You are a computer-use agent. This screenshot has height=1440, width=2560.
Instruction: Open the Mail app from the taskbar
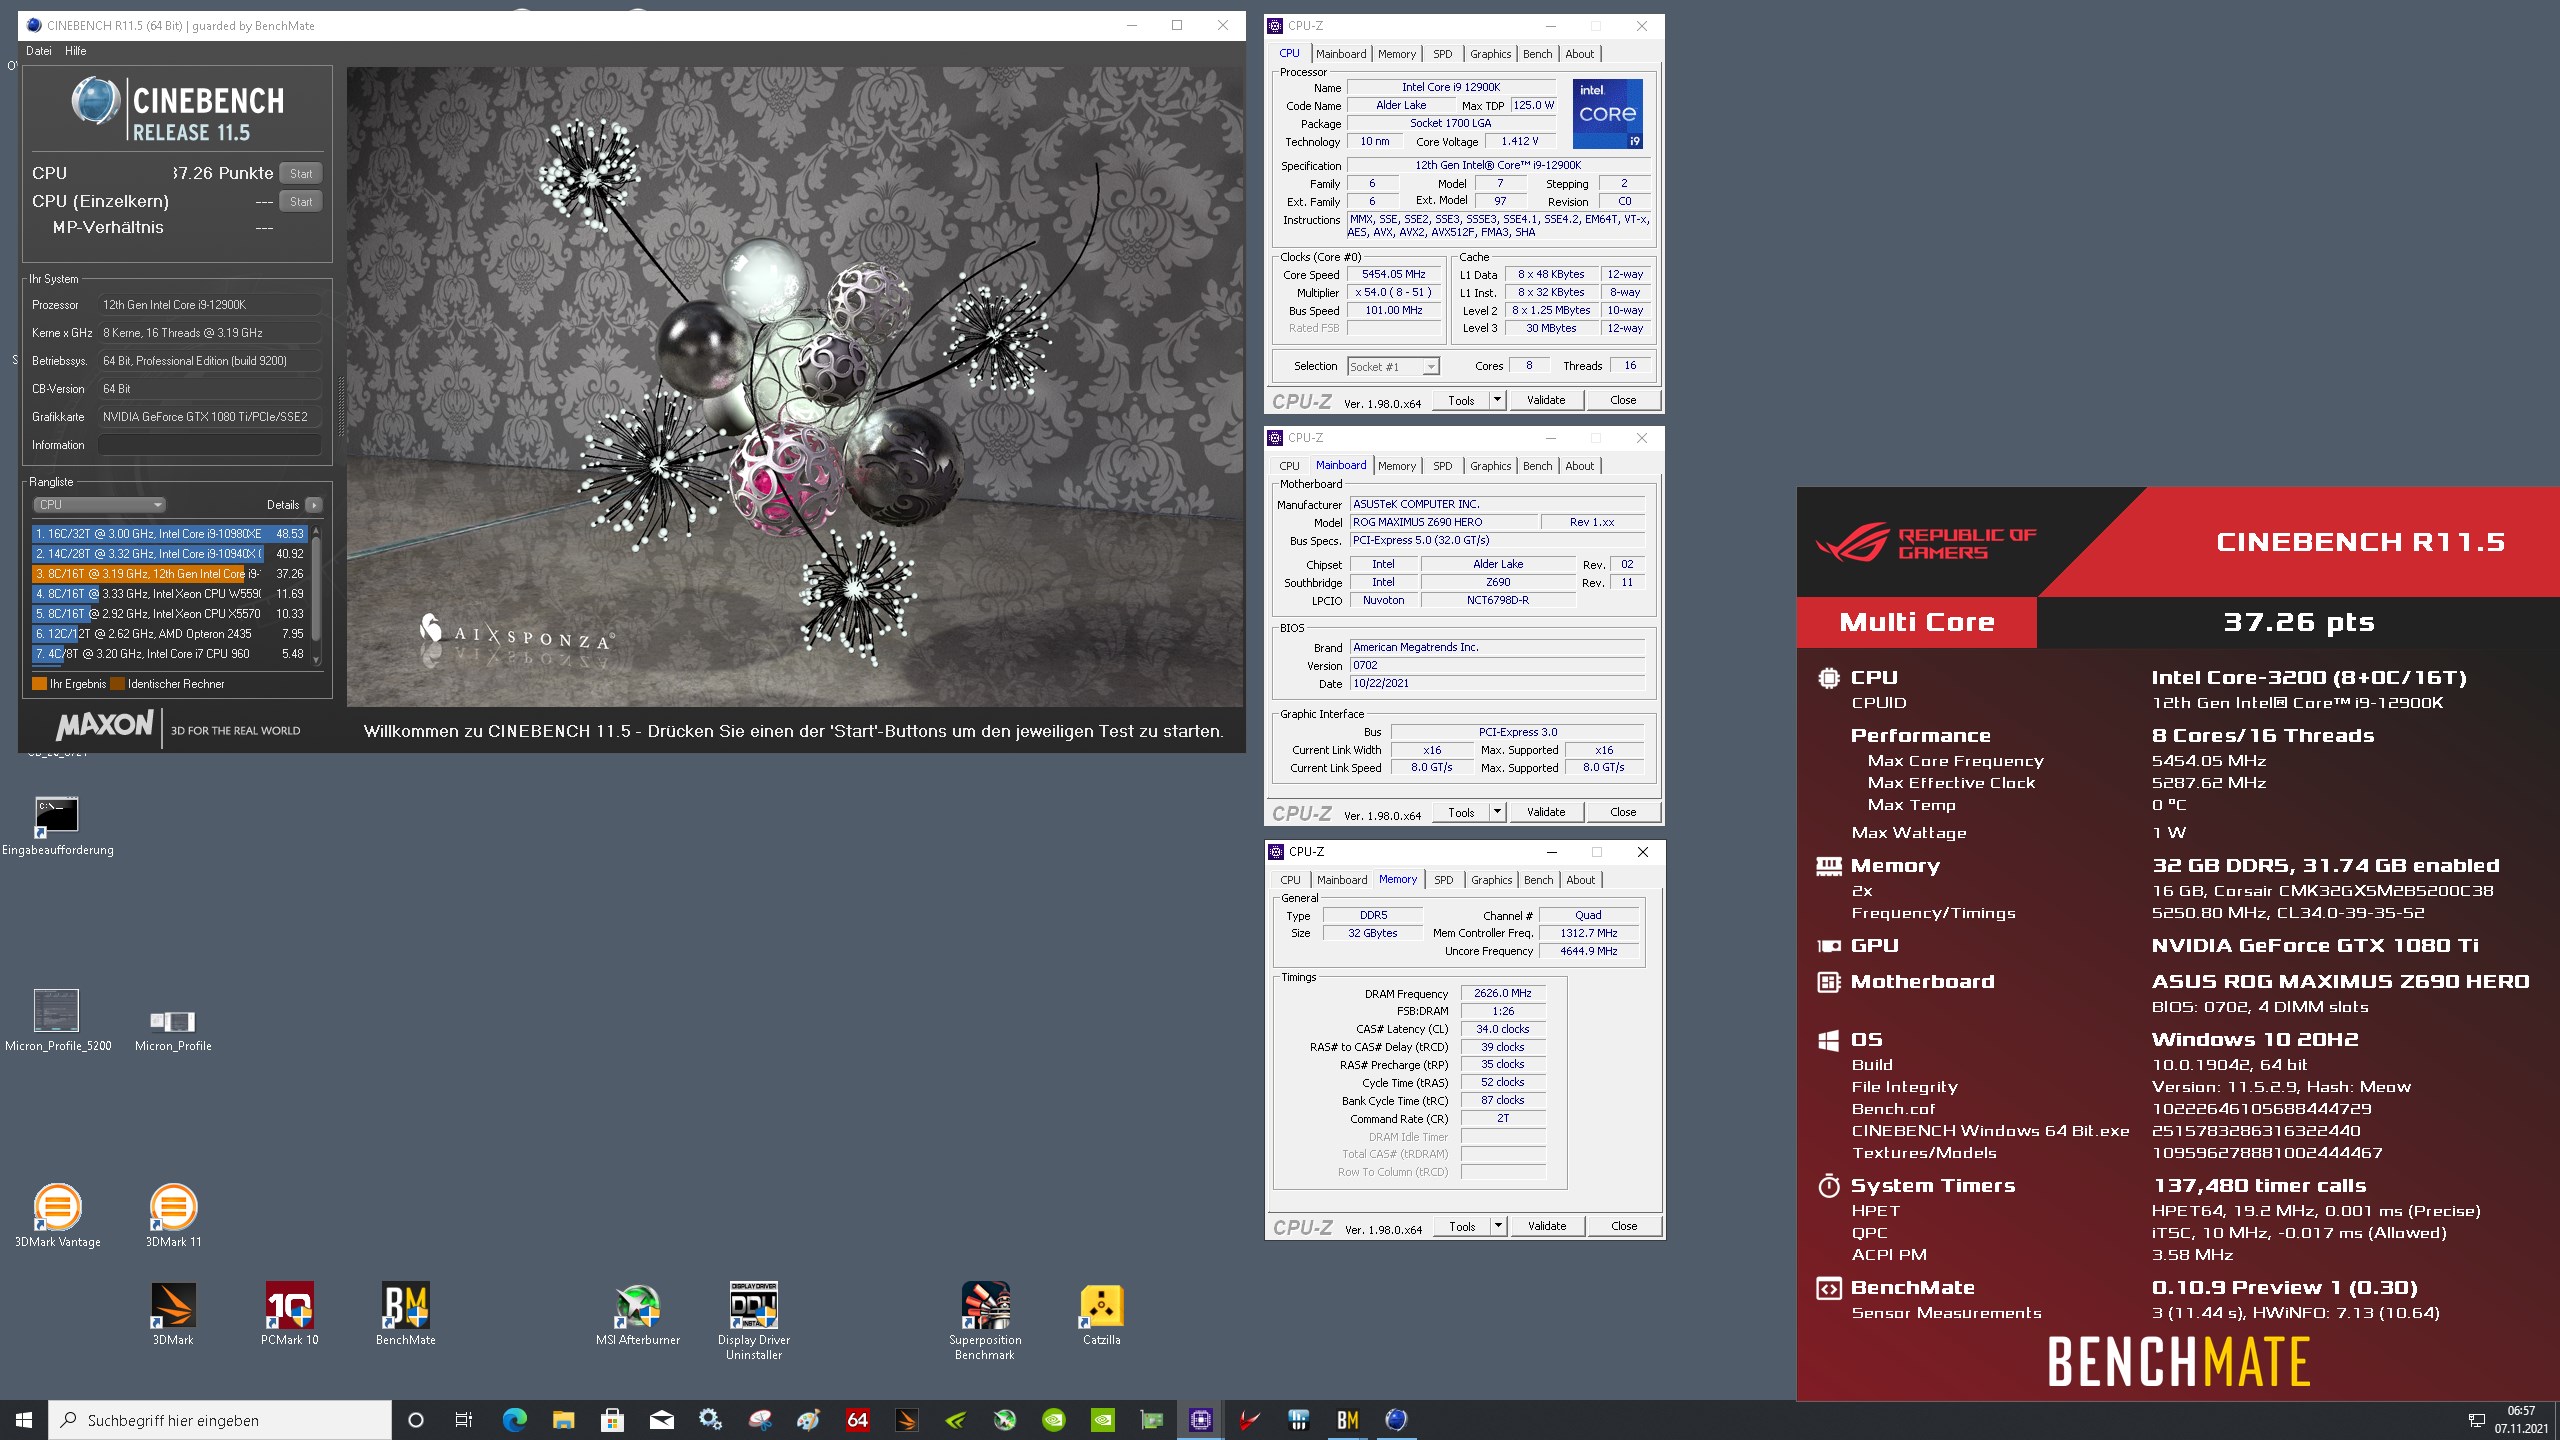coord(661,1420)
